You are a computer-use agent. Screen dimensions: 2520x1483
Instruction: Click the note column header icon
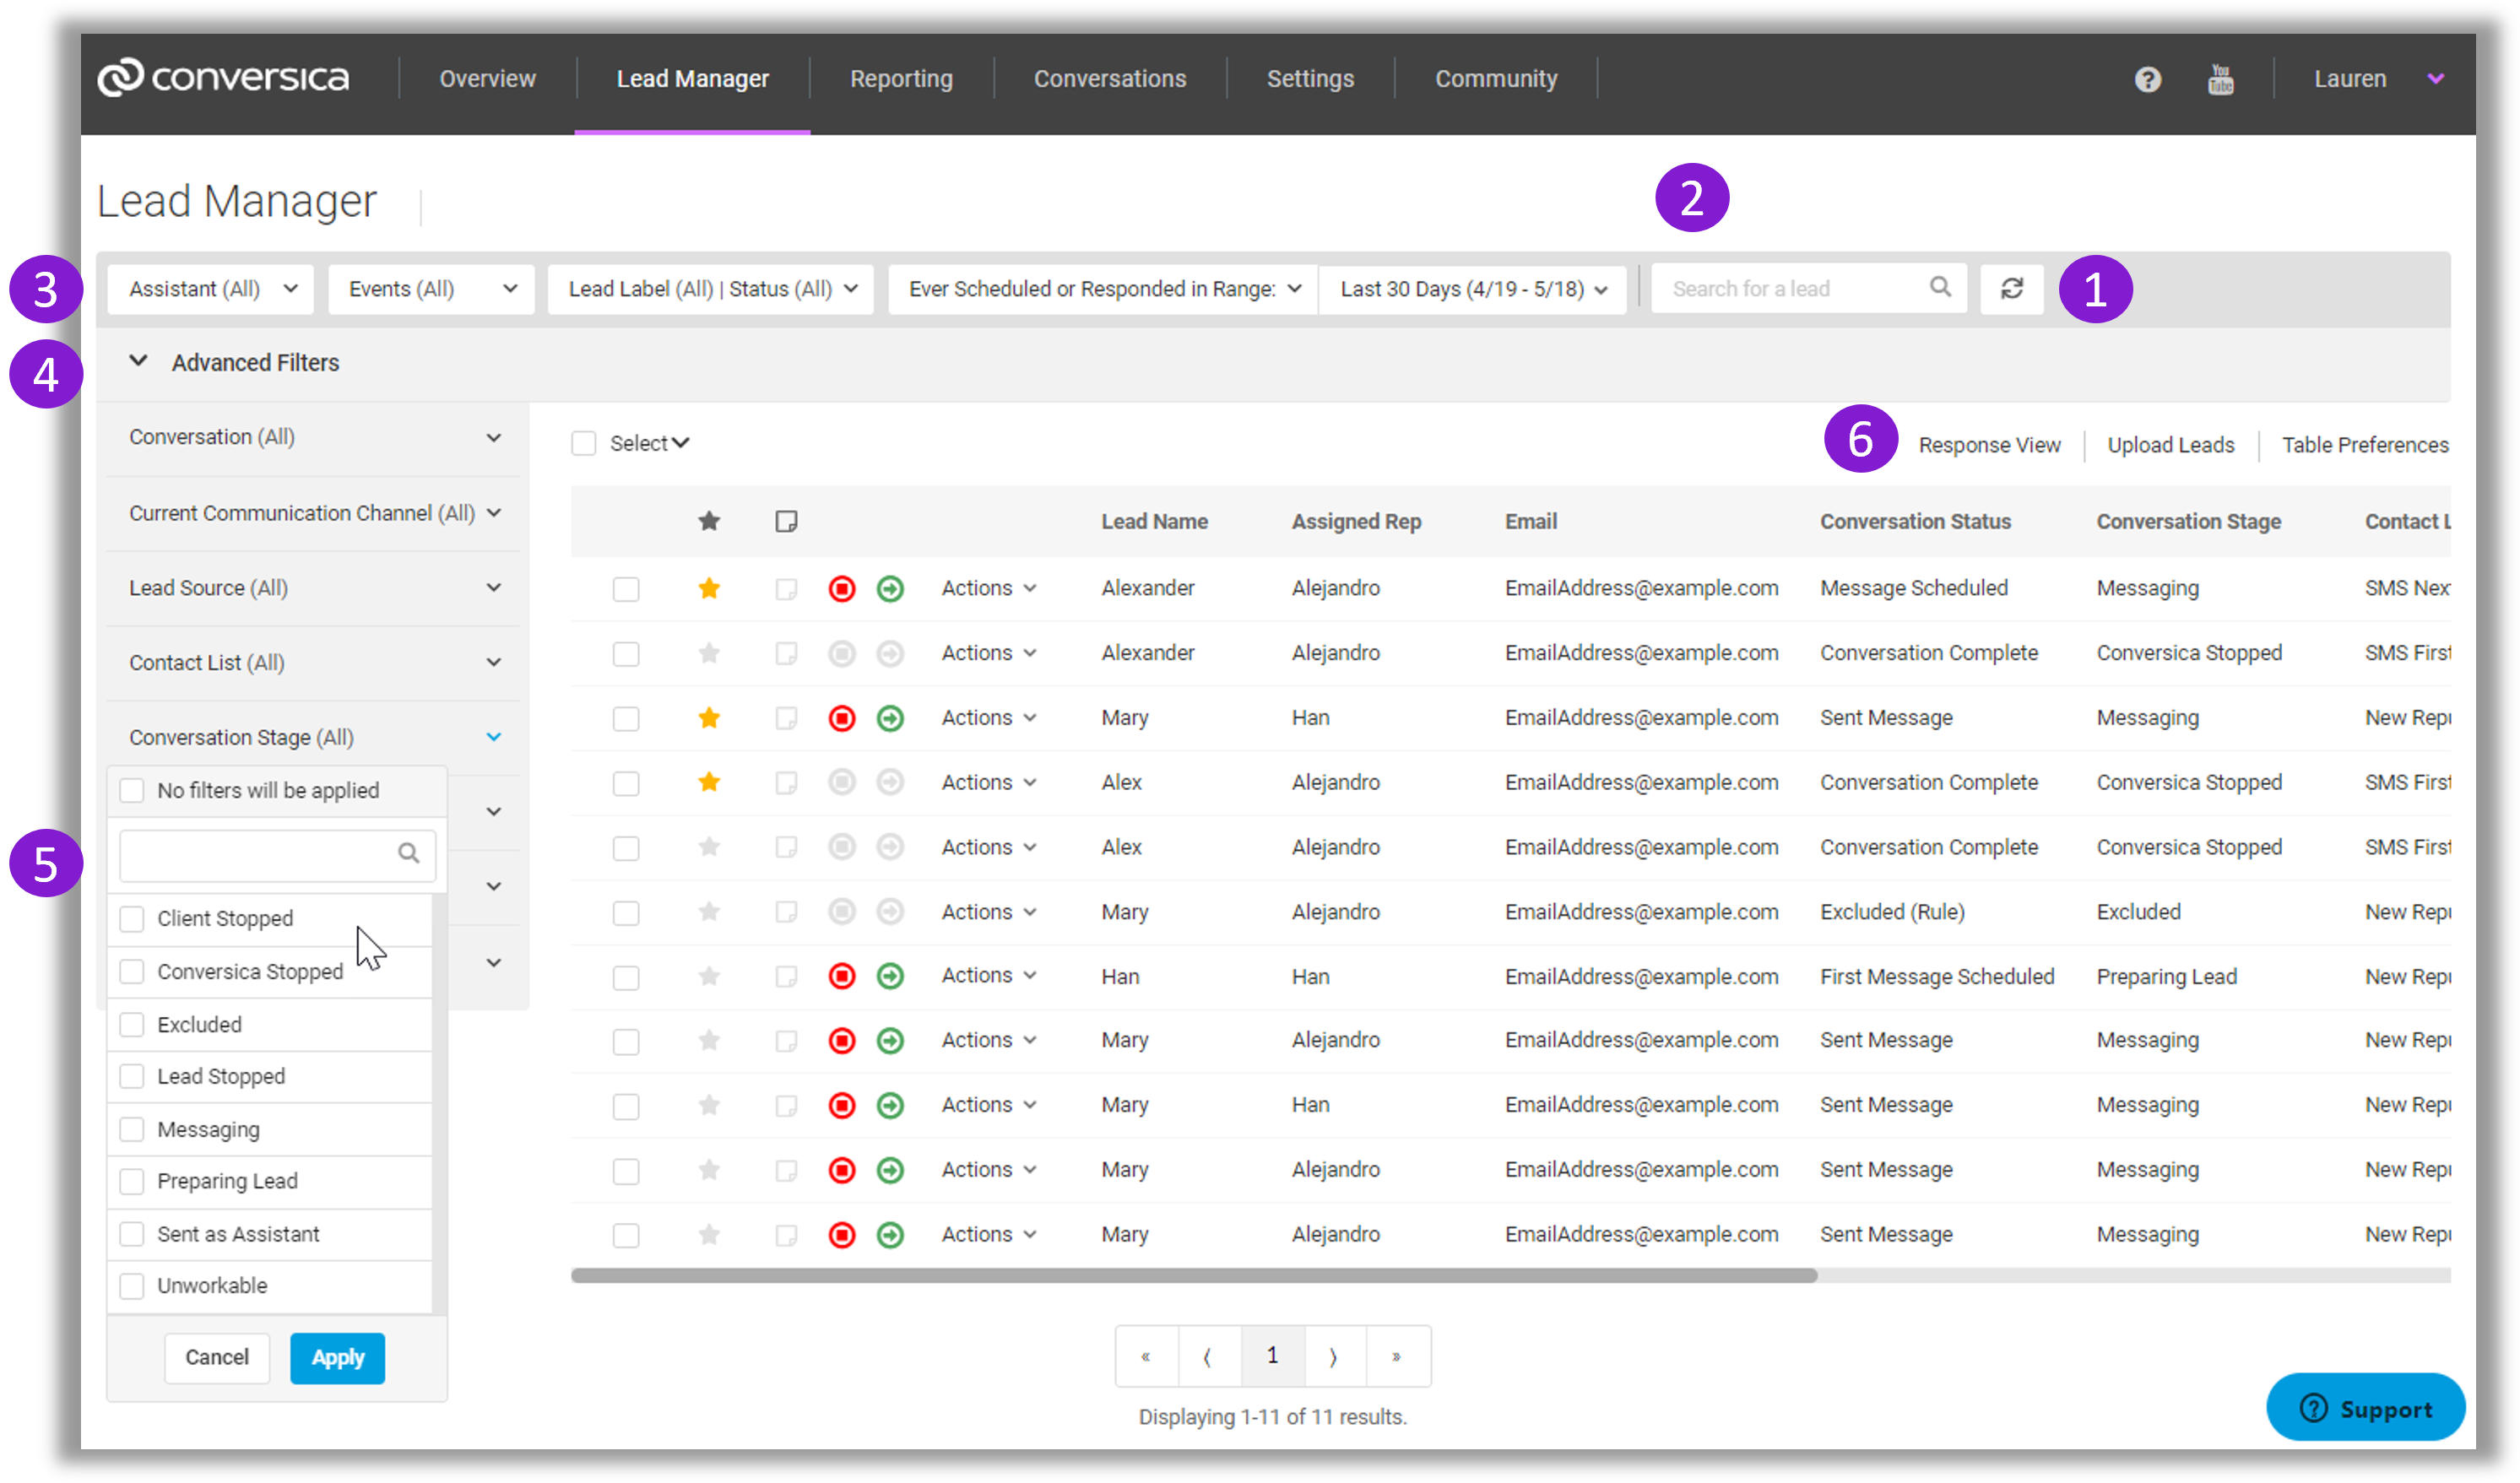click(x=786, y=521)
